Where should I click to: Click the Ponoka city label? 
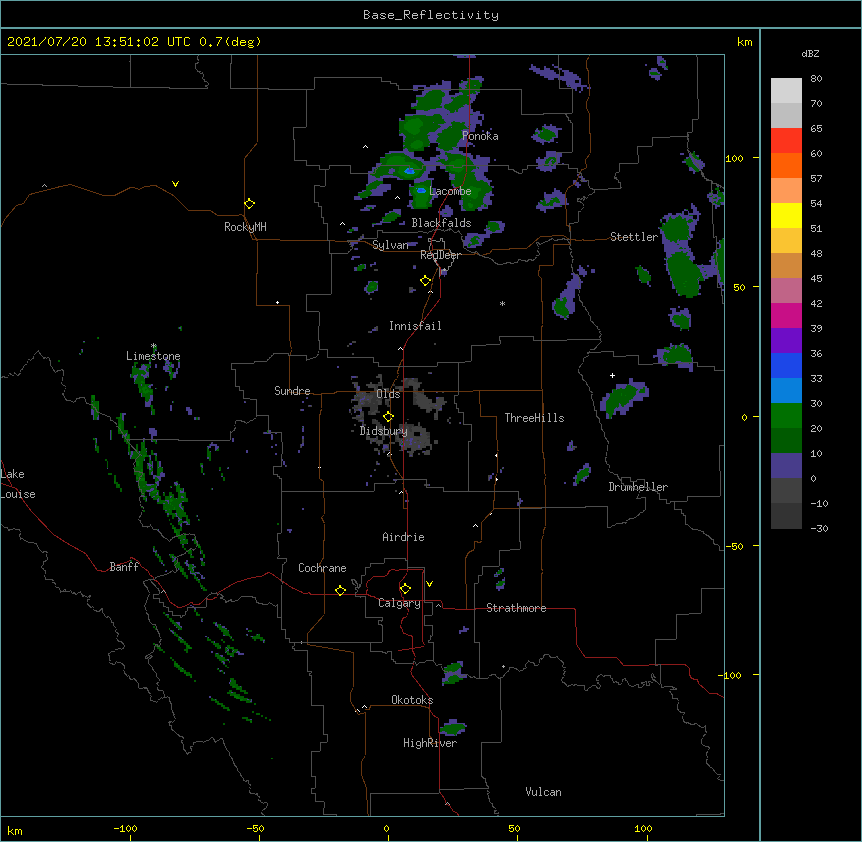[x=480, y=136]
